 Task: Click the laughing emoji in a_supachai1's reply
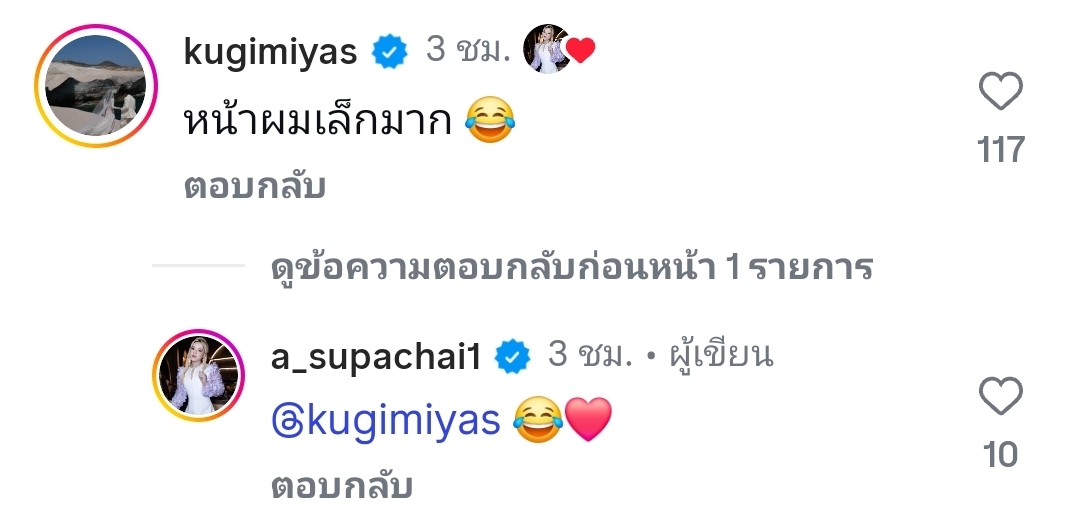click(537, 422)
